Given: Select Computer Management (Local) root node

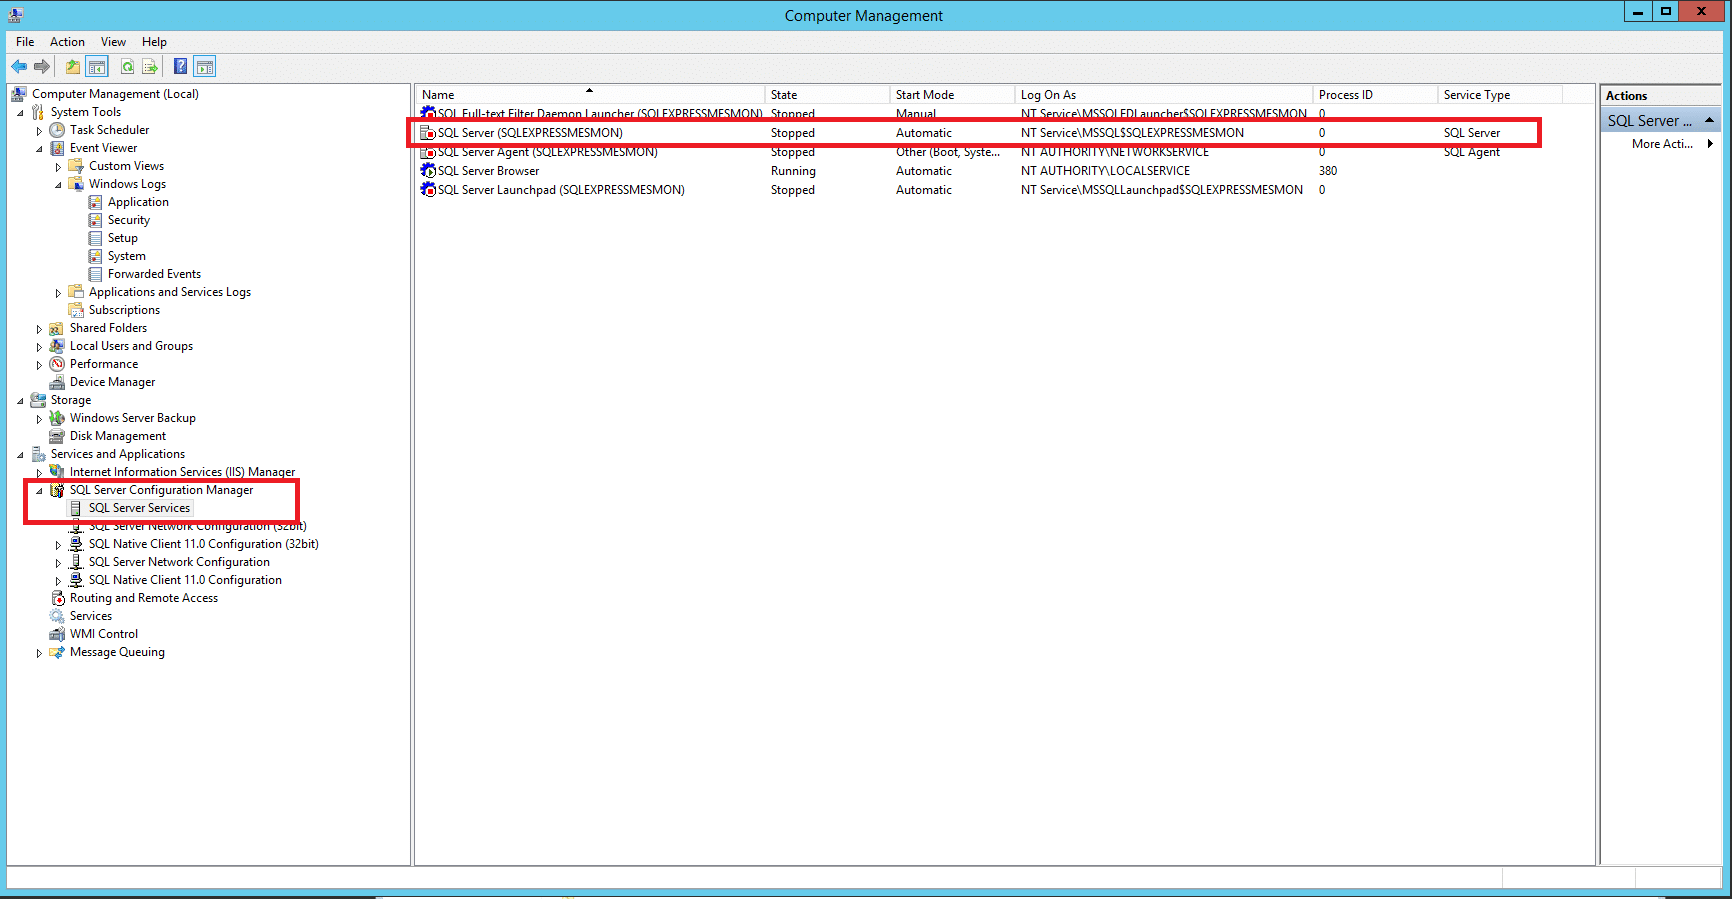Looking at the screenshot, I should tap(115, 94).
